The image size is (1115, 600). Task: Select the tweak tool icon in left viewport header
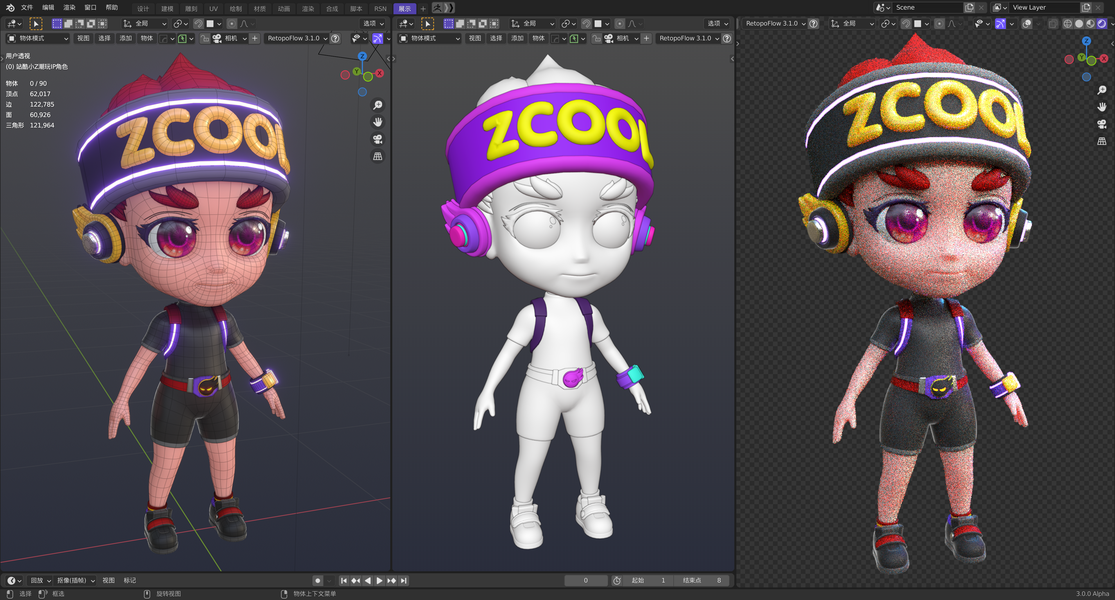point(36,23)
